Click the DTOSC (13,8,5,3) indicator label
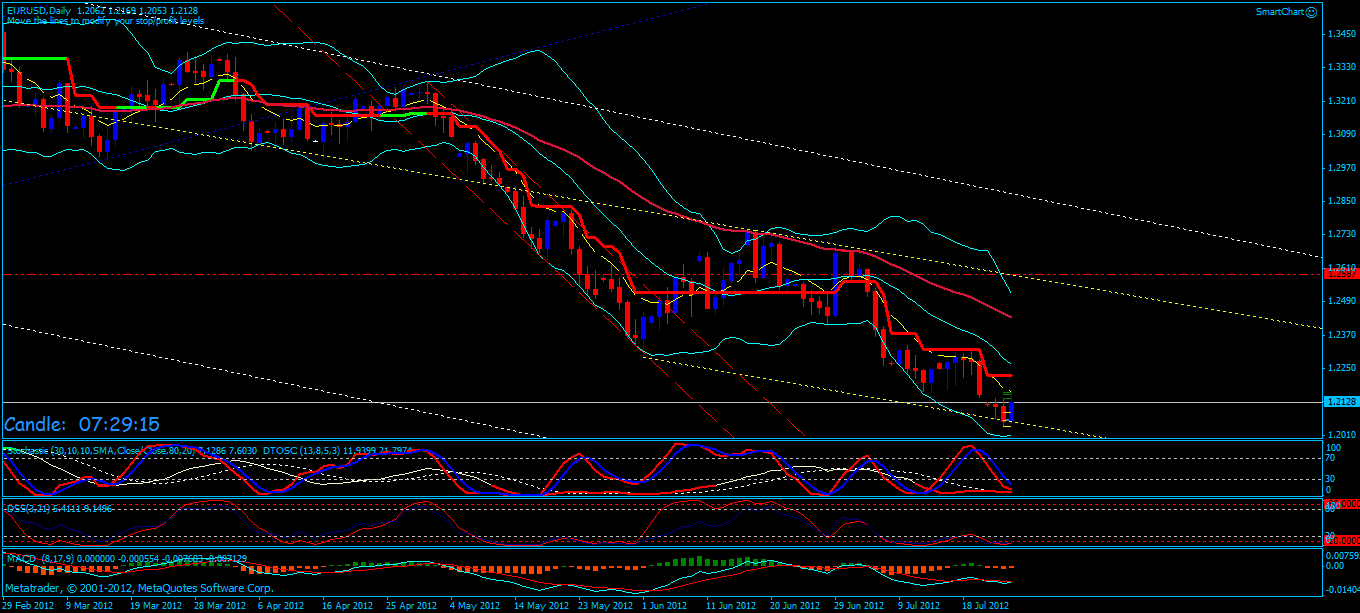Viewport: 1360px width, 613px height. tap(295, 449)
